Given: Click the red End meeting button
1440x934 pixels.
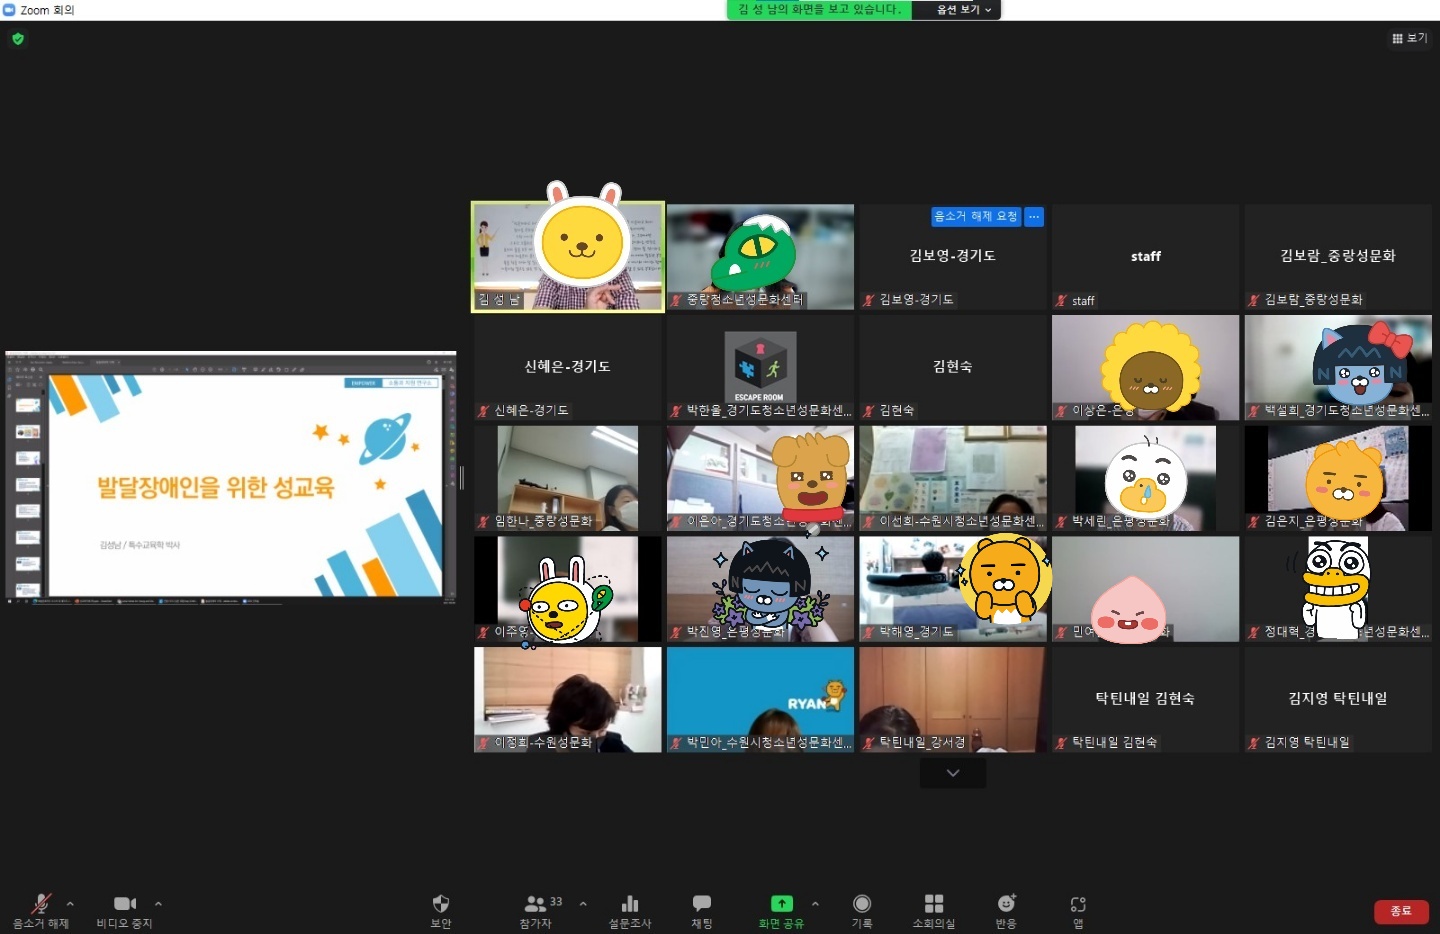Looking at the screenshot, I should (x=1401, y=911).
